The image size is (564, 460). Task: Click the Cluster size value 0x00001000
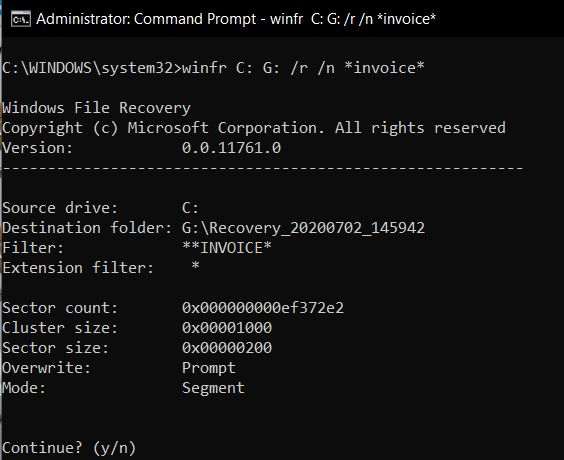[227, 328]
